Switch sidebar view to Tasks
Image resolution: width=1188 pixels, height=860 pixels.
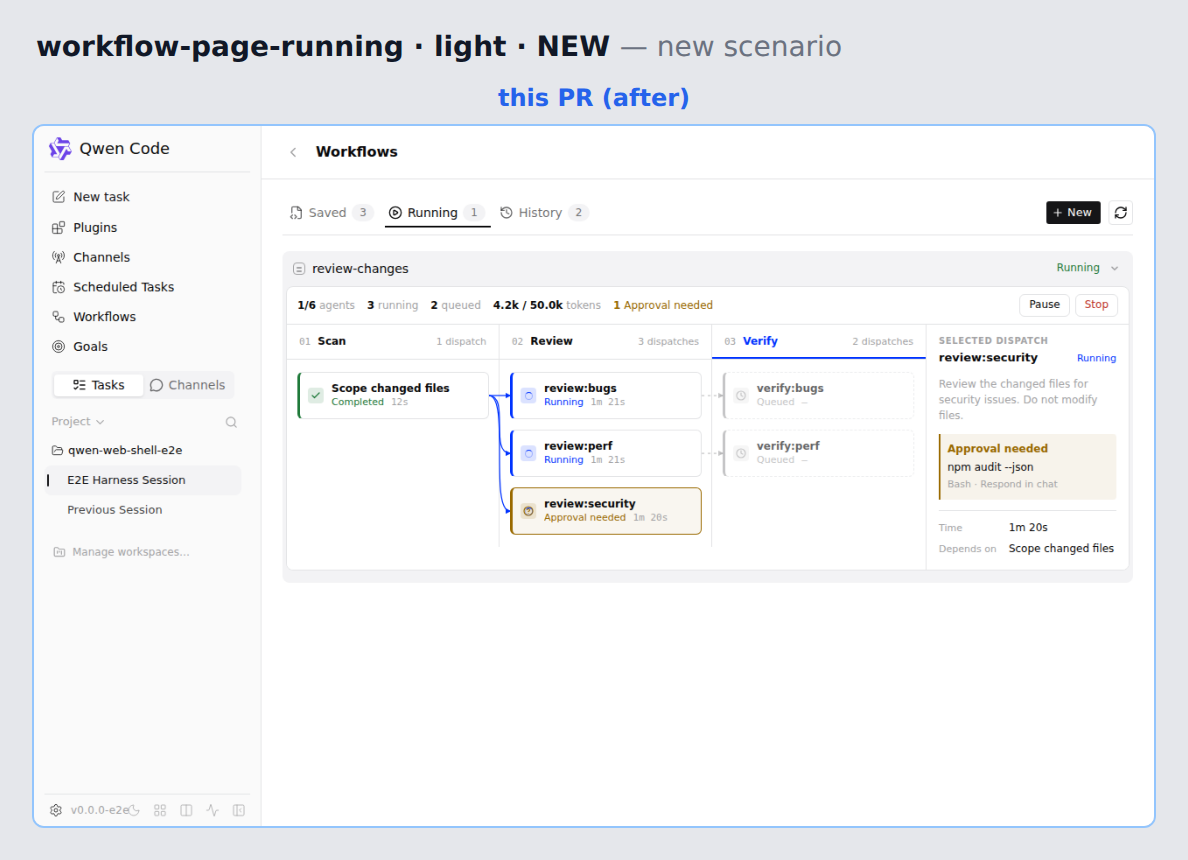(98, 385)
